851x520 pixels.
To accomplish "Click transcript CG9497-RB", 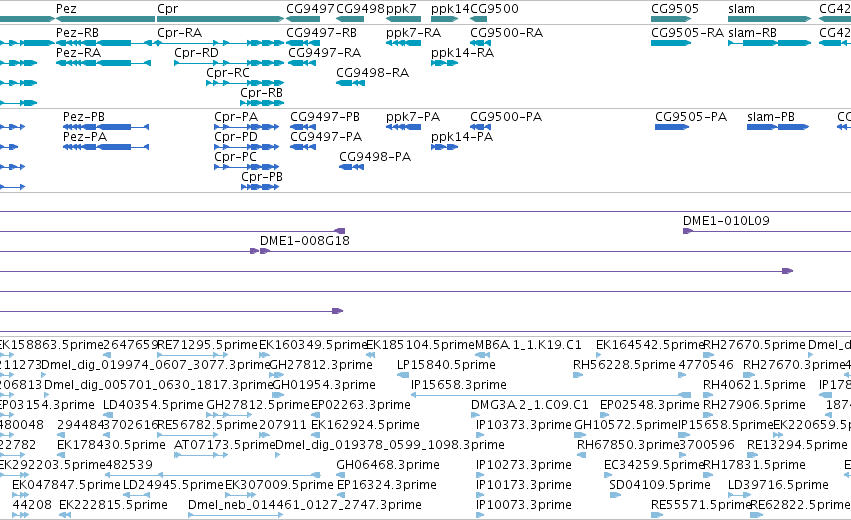I will (x=302, y=43).
